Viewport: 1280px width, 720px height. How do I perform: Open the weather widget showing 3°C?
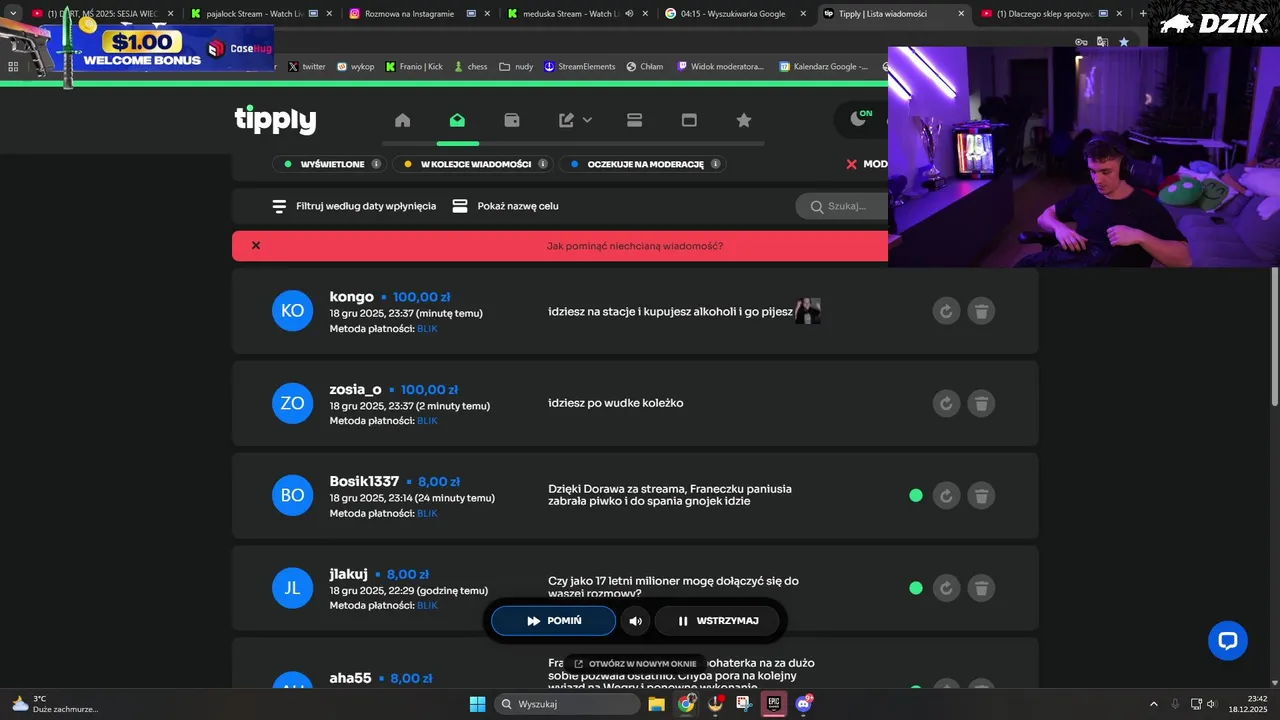coord(56,704)
